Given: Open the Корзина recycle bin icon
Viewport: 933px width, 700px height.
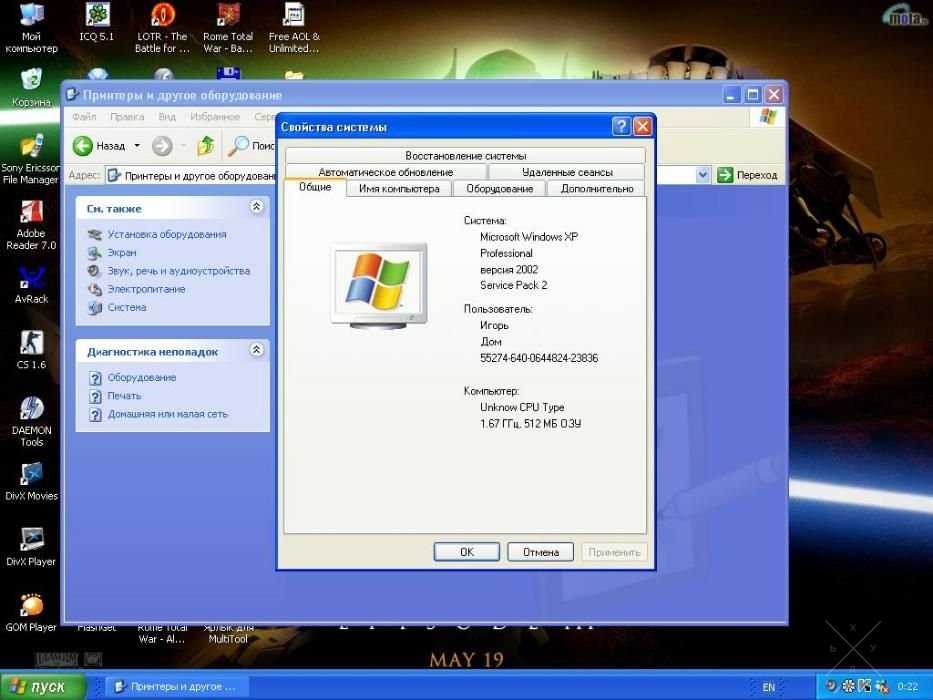Looking at the screenshot, I should click(31, 87).
